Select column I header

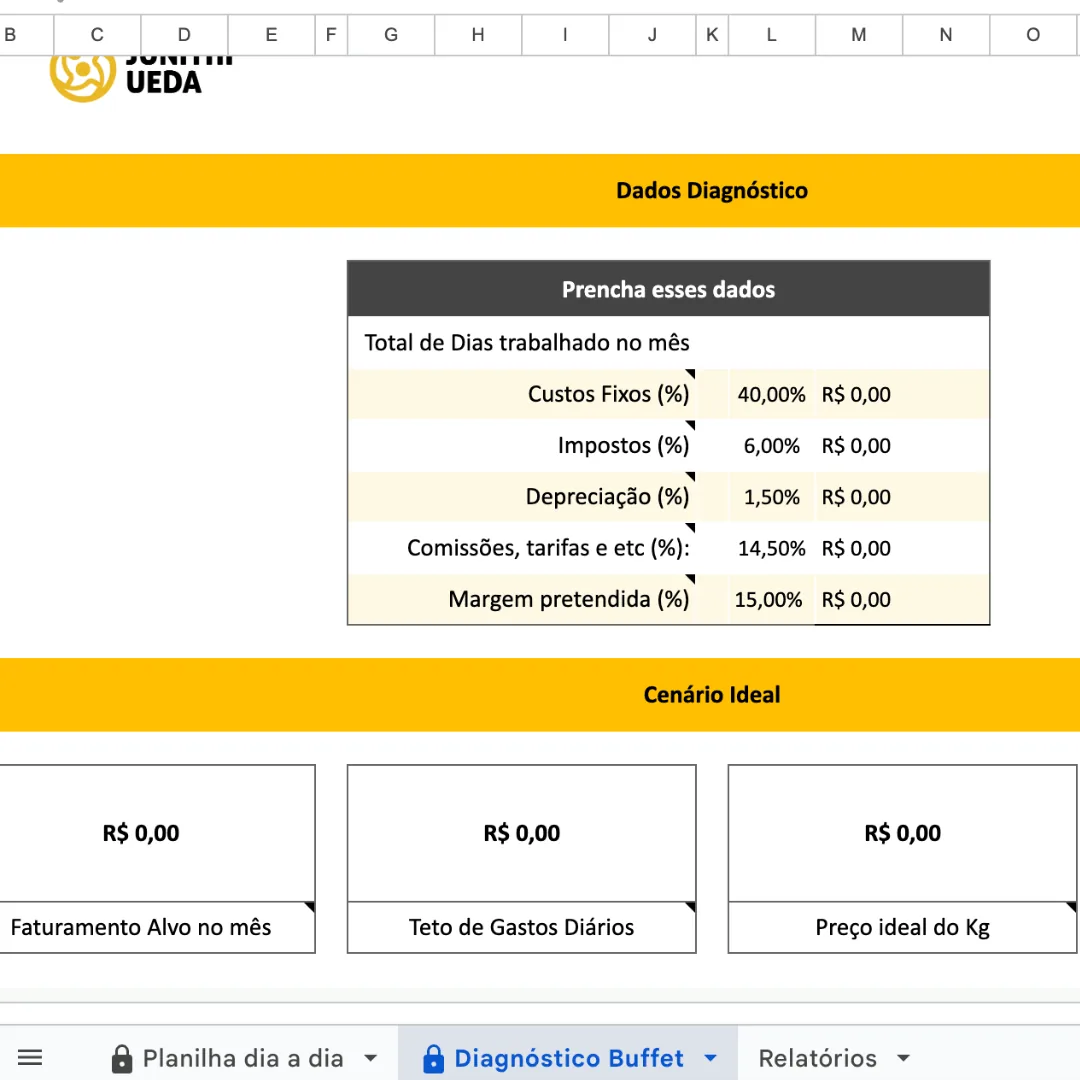pyautogui.click(x=565, y=34)
